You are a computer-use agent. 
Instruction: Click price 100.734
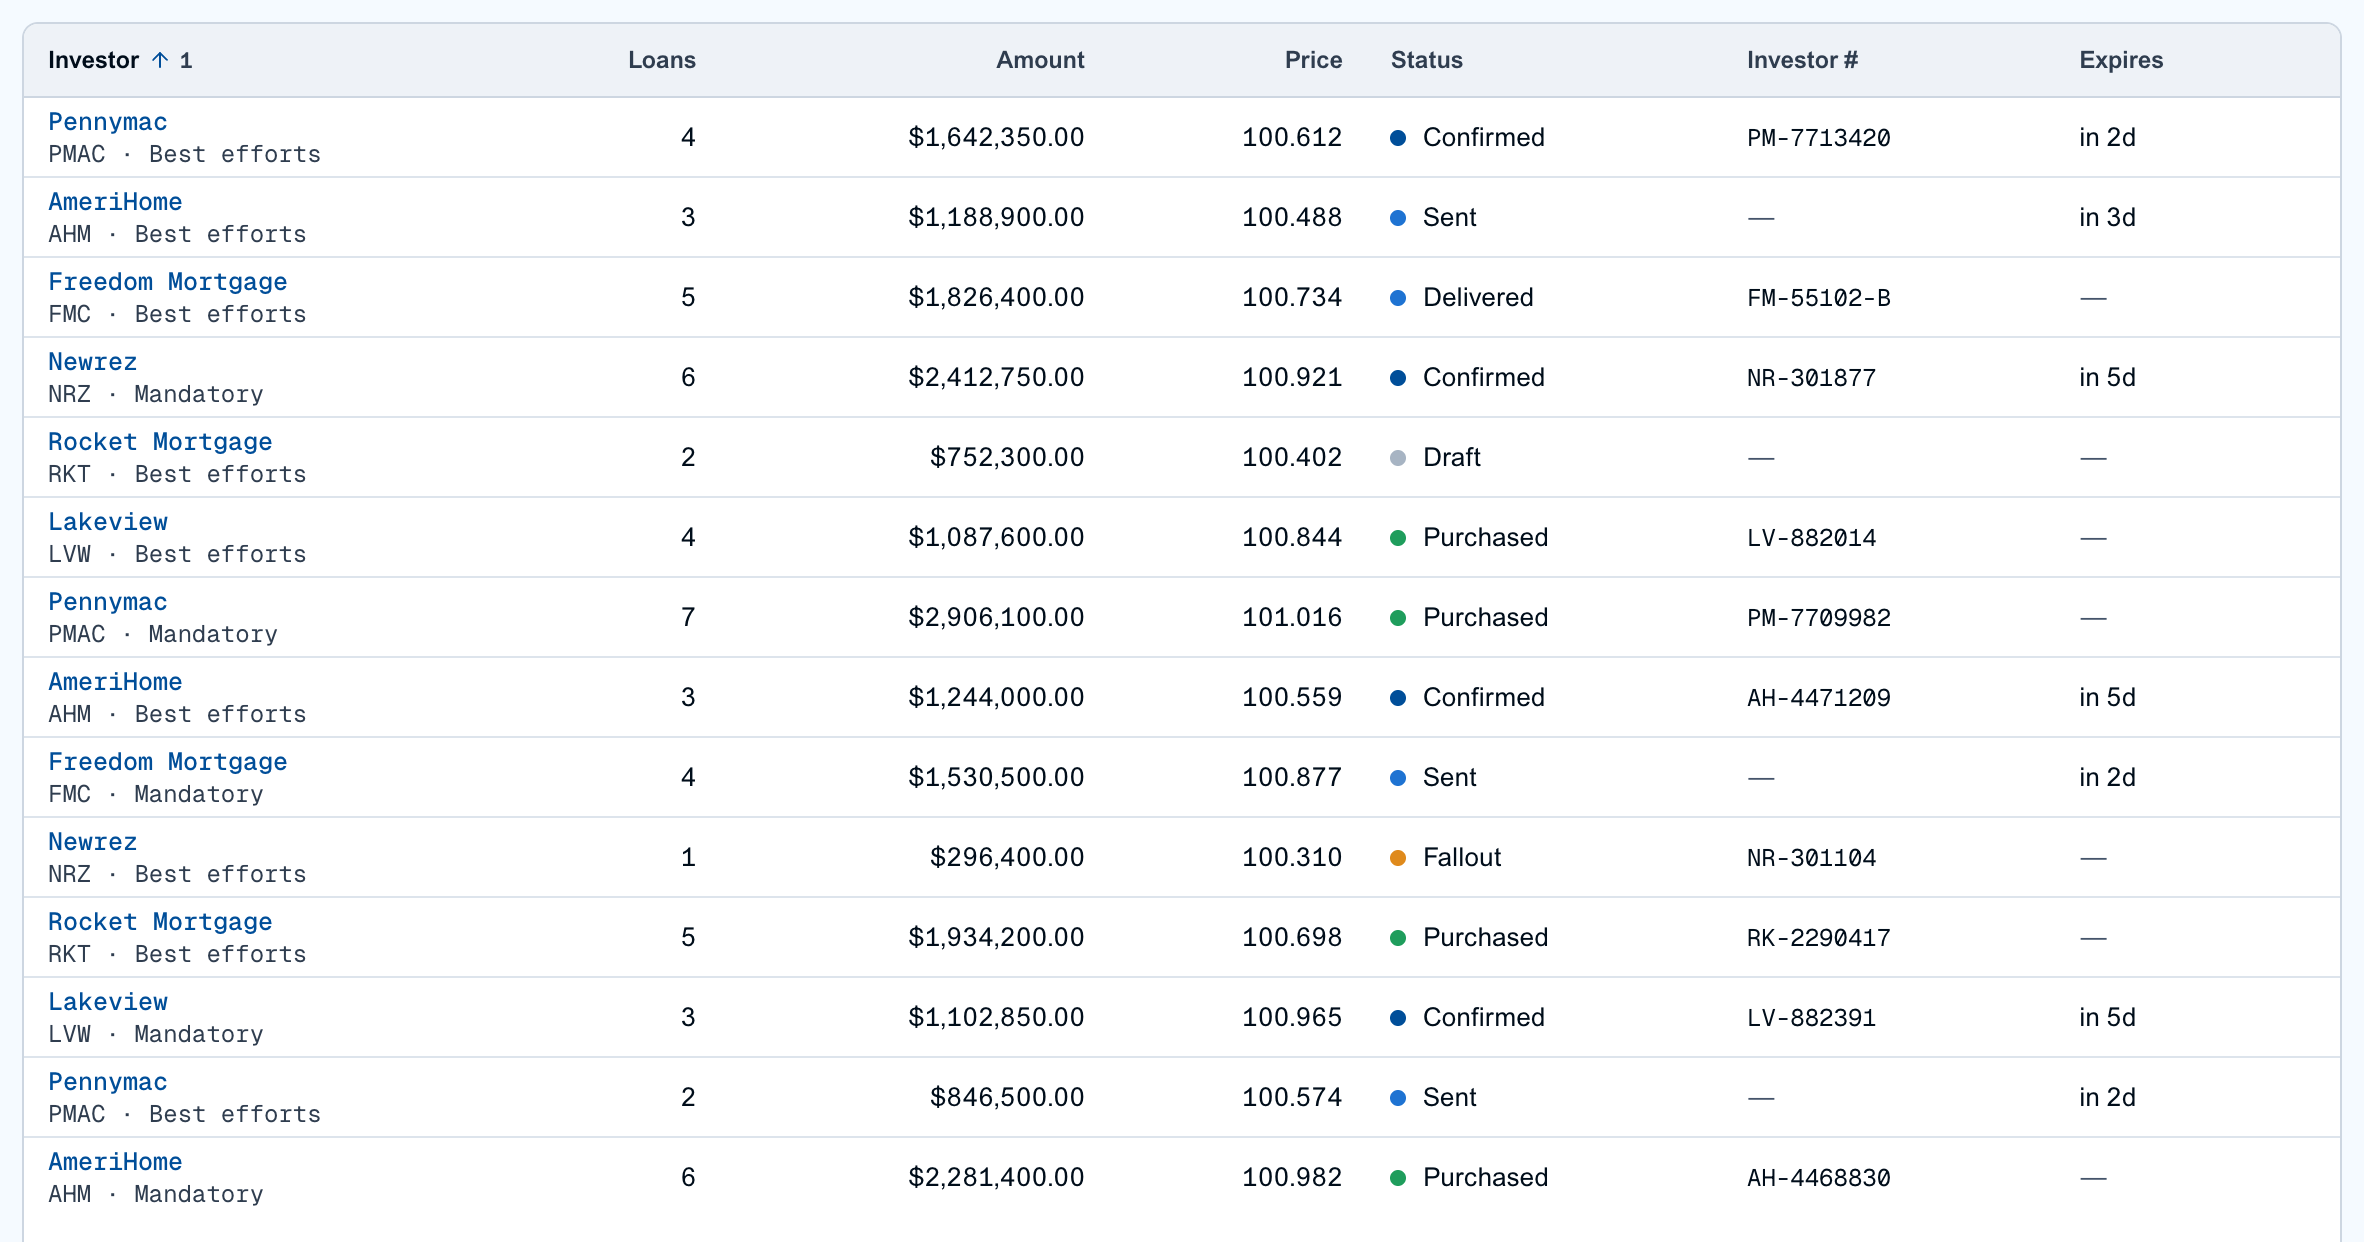[1292, 297]
